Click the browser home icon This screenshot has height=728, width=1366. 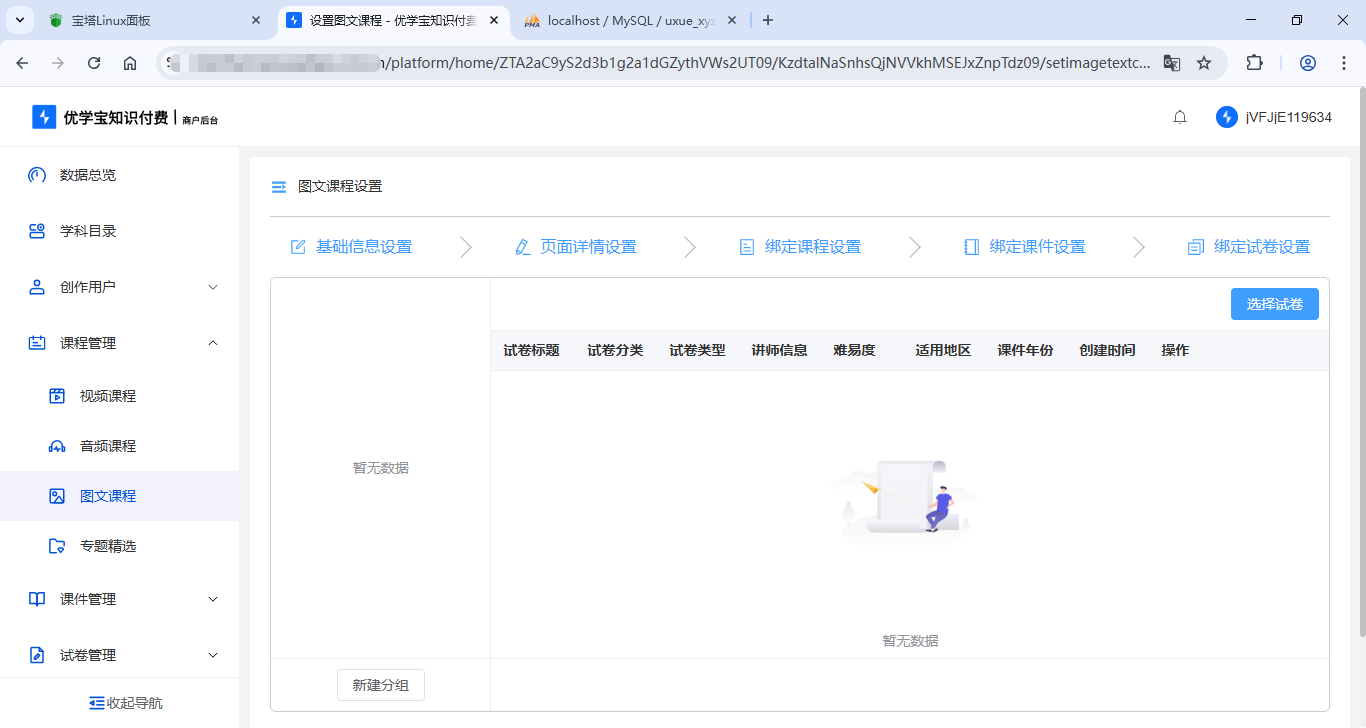[130, 62]
